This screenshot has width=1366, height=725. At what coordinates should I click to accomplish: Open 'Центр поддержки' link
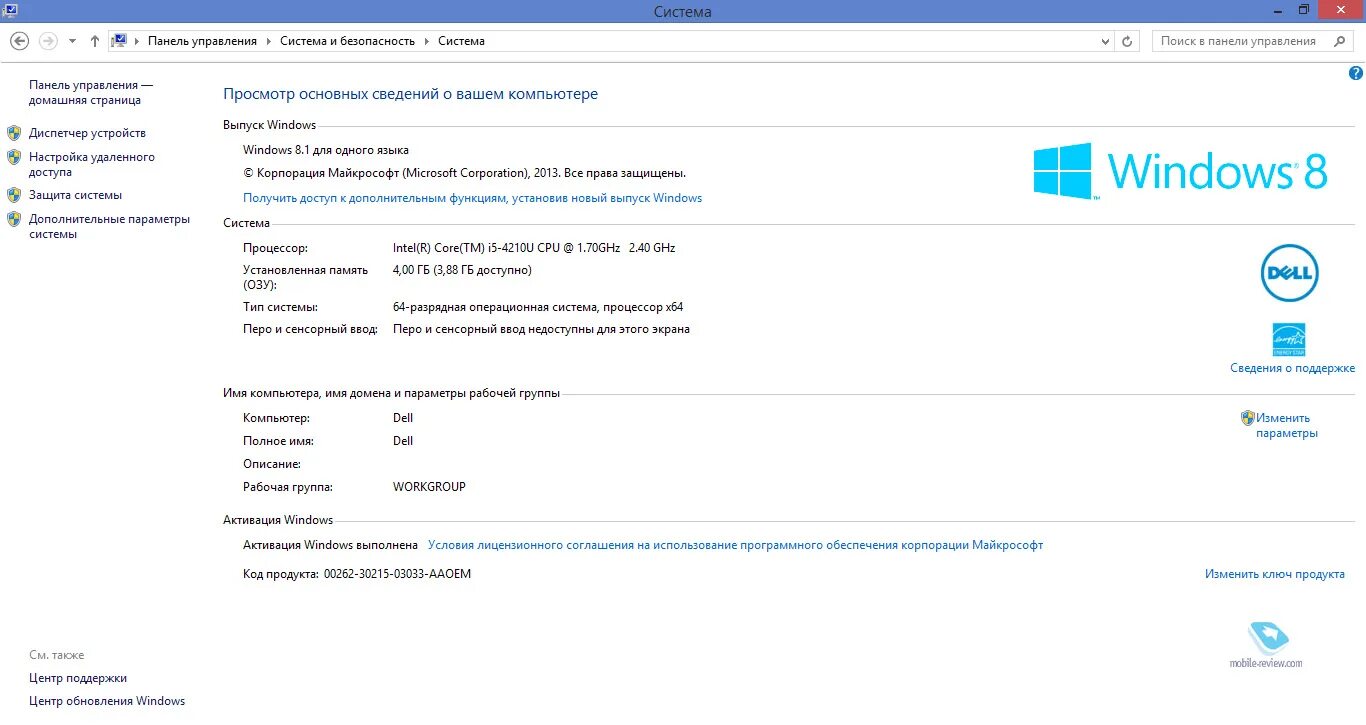point(78,678)
